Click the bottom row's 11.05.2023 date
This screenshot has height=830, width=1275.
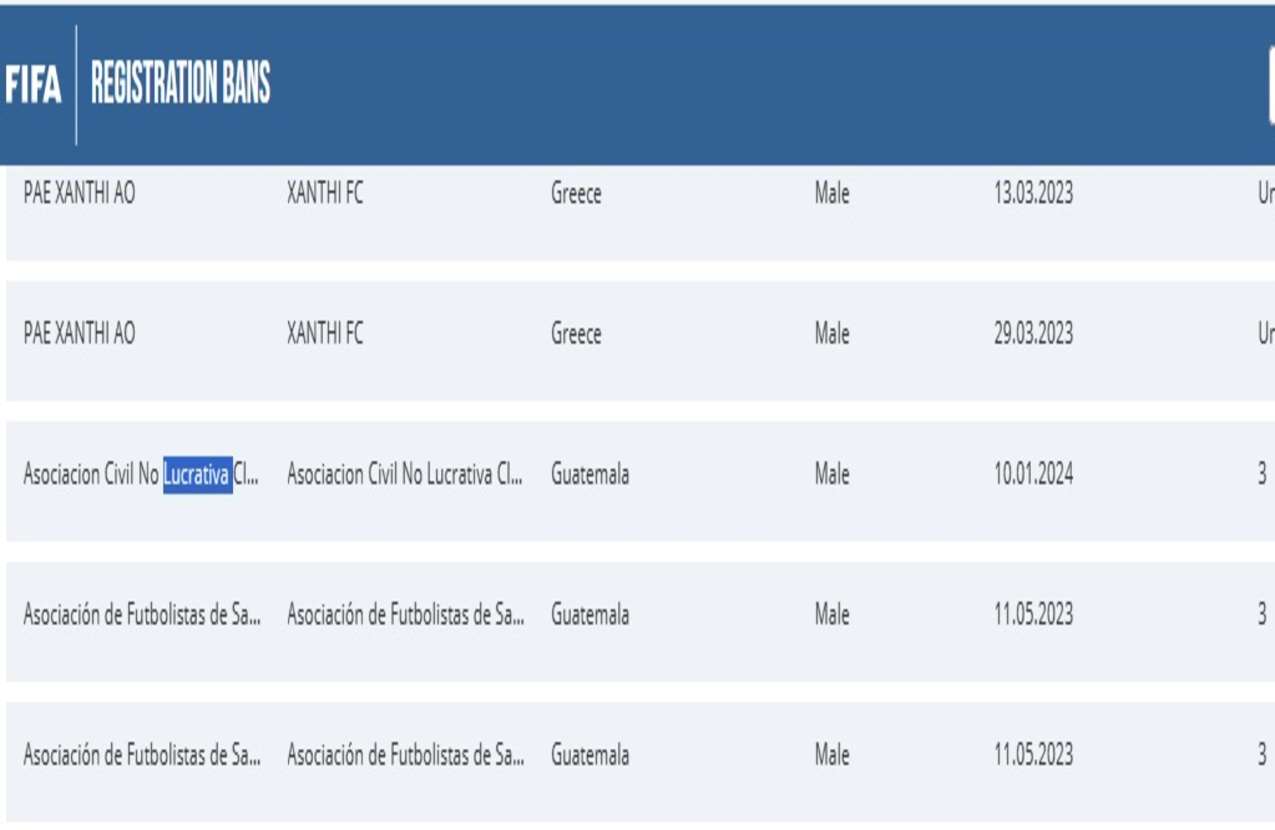coord(1033,754)
